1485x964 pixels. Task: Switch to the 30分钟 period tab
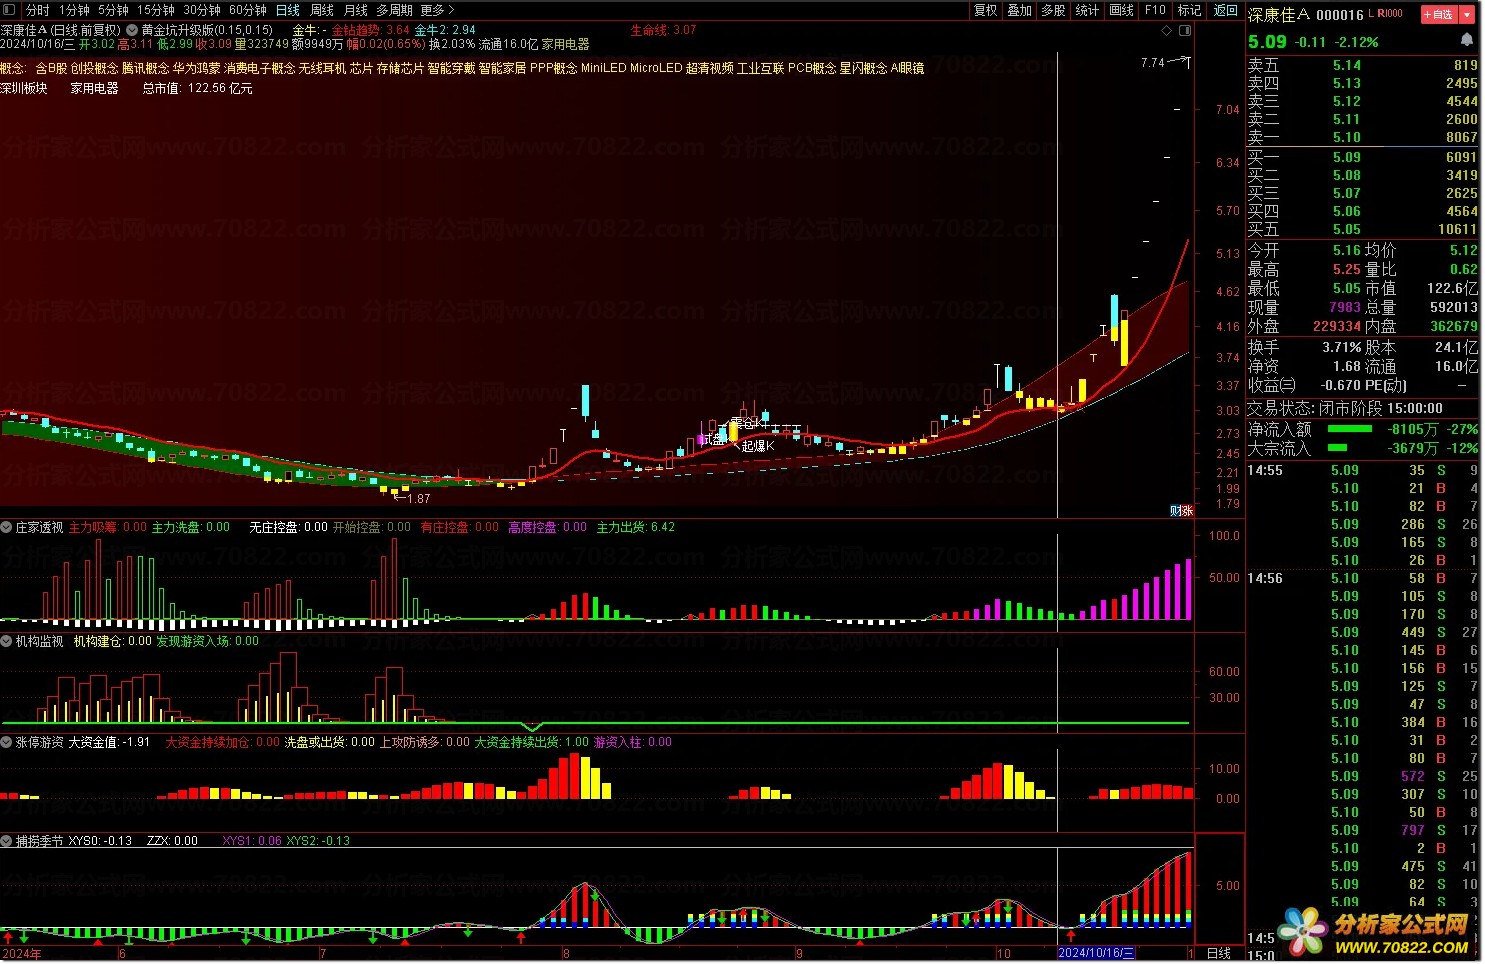[x=202, y=10]
